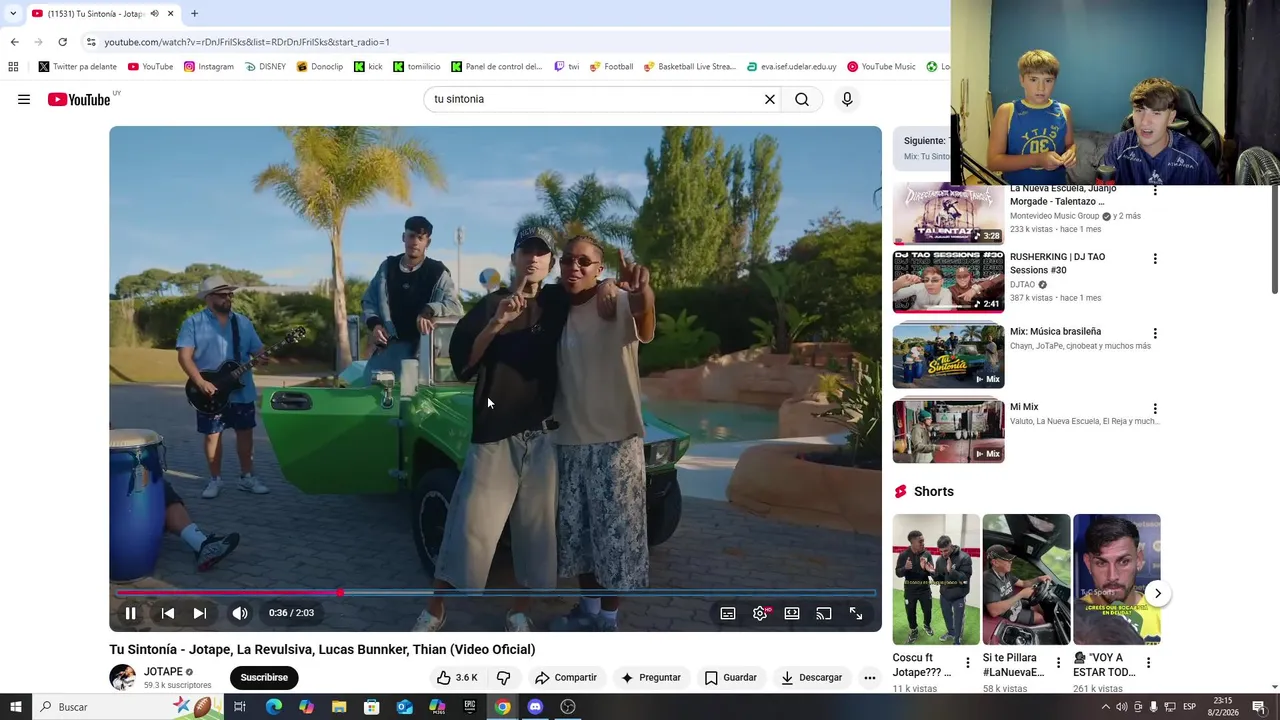
Task: Open Microsoft Edge from taskbar
Action: pos(274,707)
